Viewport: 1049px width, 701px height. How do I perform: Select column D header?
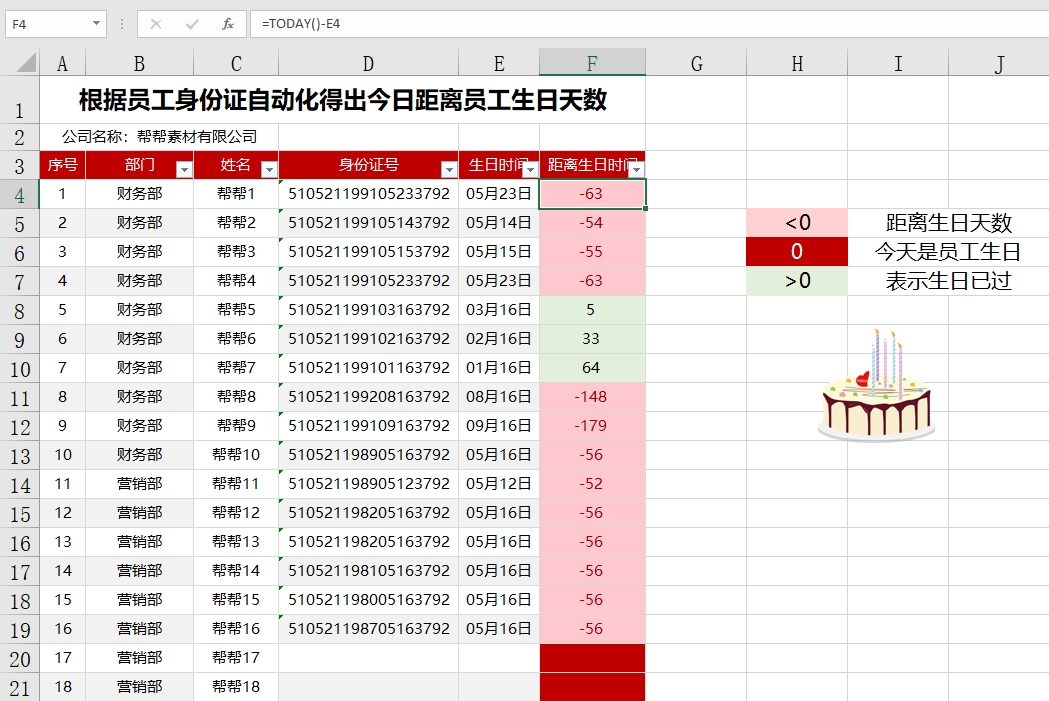pyautogui.click(x=368, y=64)
